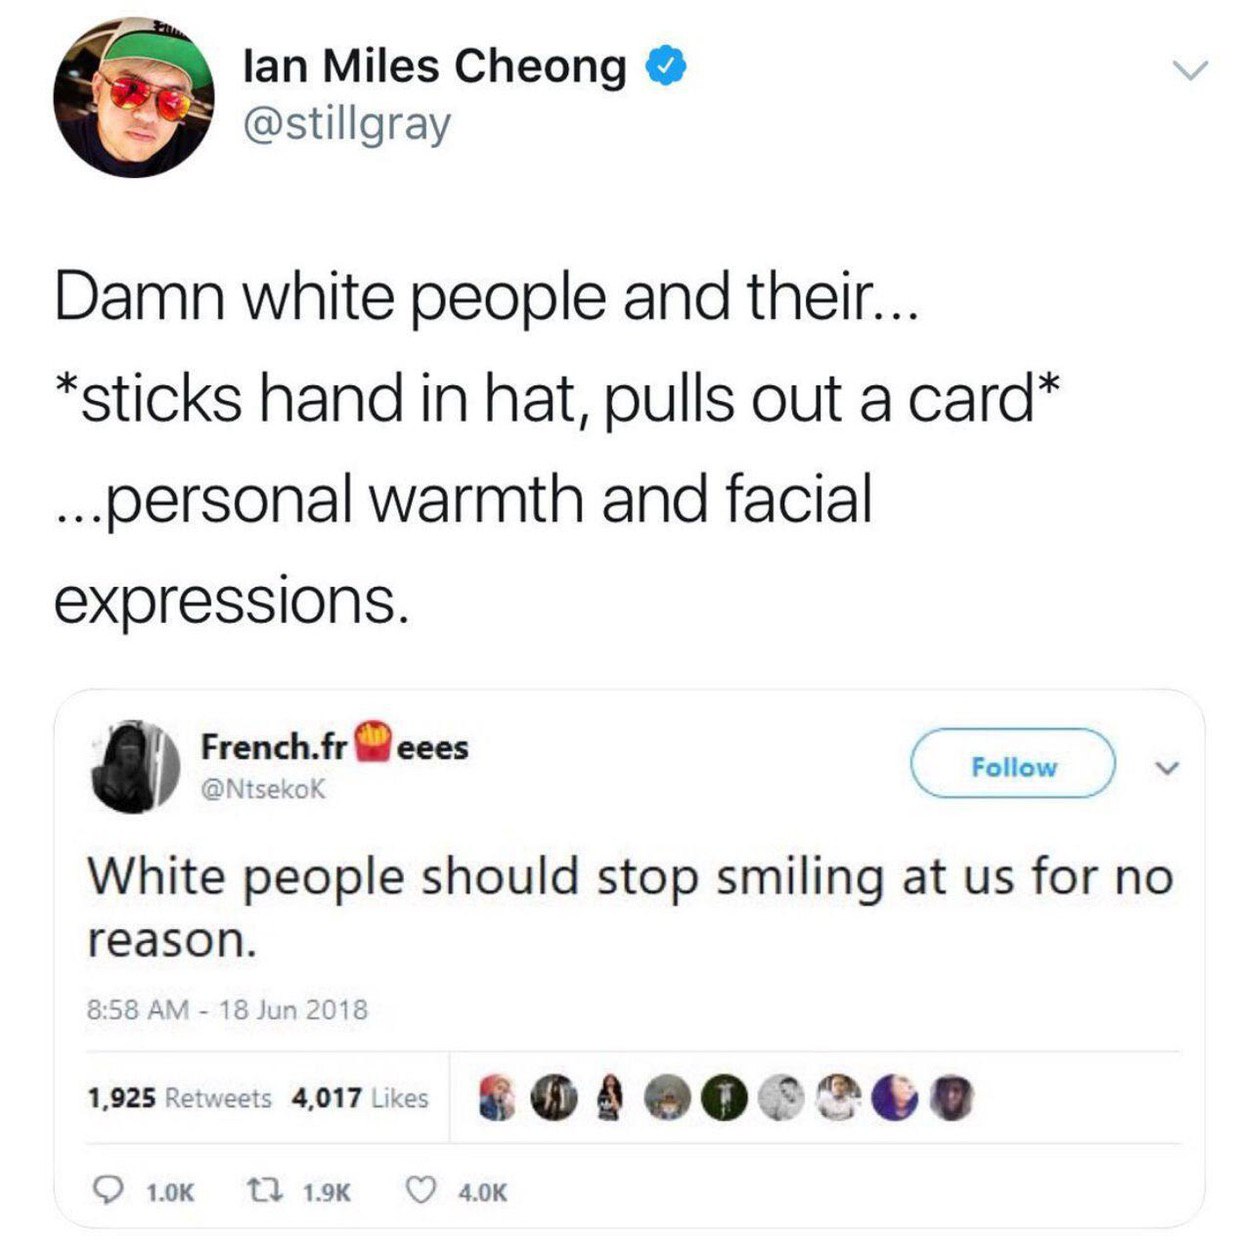View the 4,017 Likes list
Screen dimensions: 1240x1252
pyautogui.click(x=360, y=1098)
